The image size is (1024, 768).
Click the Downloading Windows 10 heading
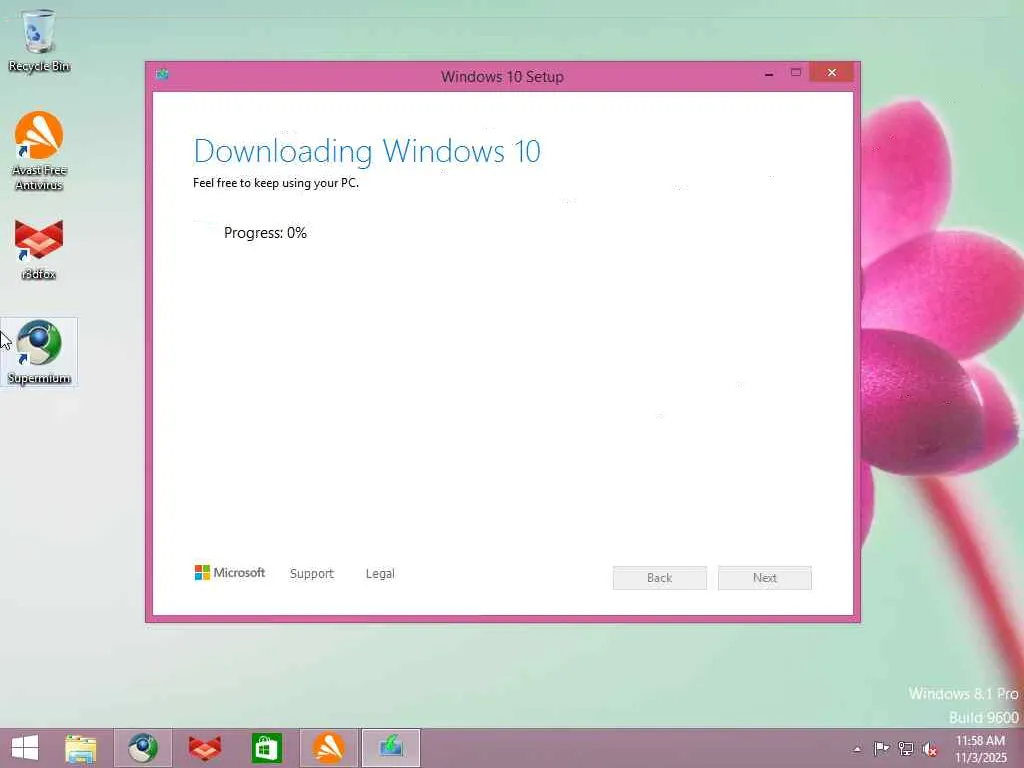(x=367, y=152)
